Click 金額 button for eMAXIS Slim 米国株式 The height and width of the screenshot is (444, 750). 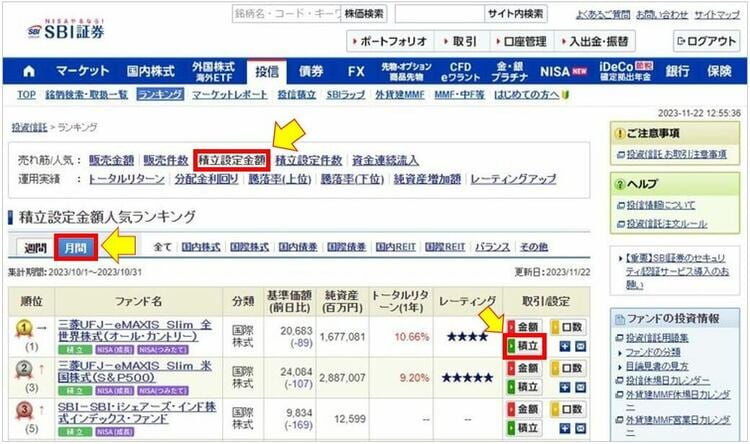coord(524,368)
